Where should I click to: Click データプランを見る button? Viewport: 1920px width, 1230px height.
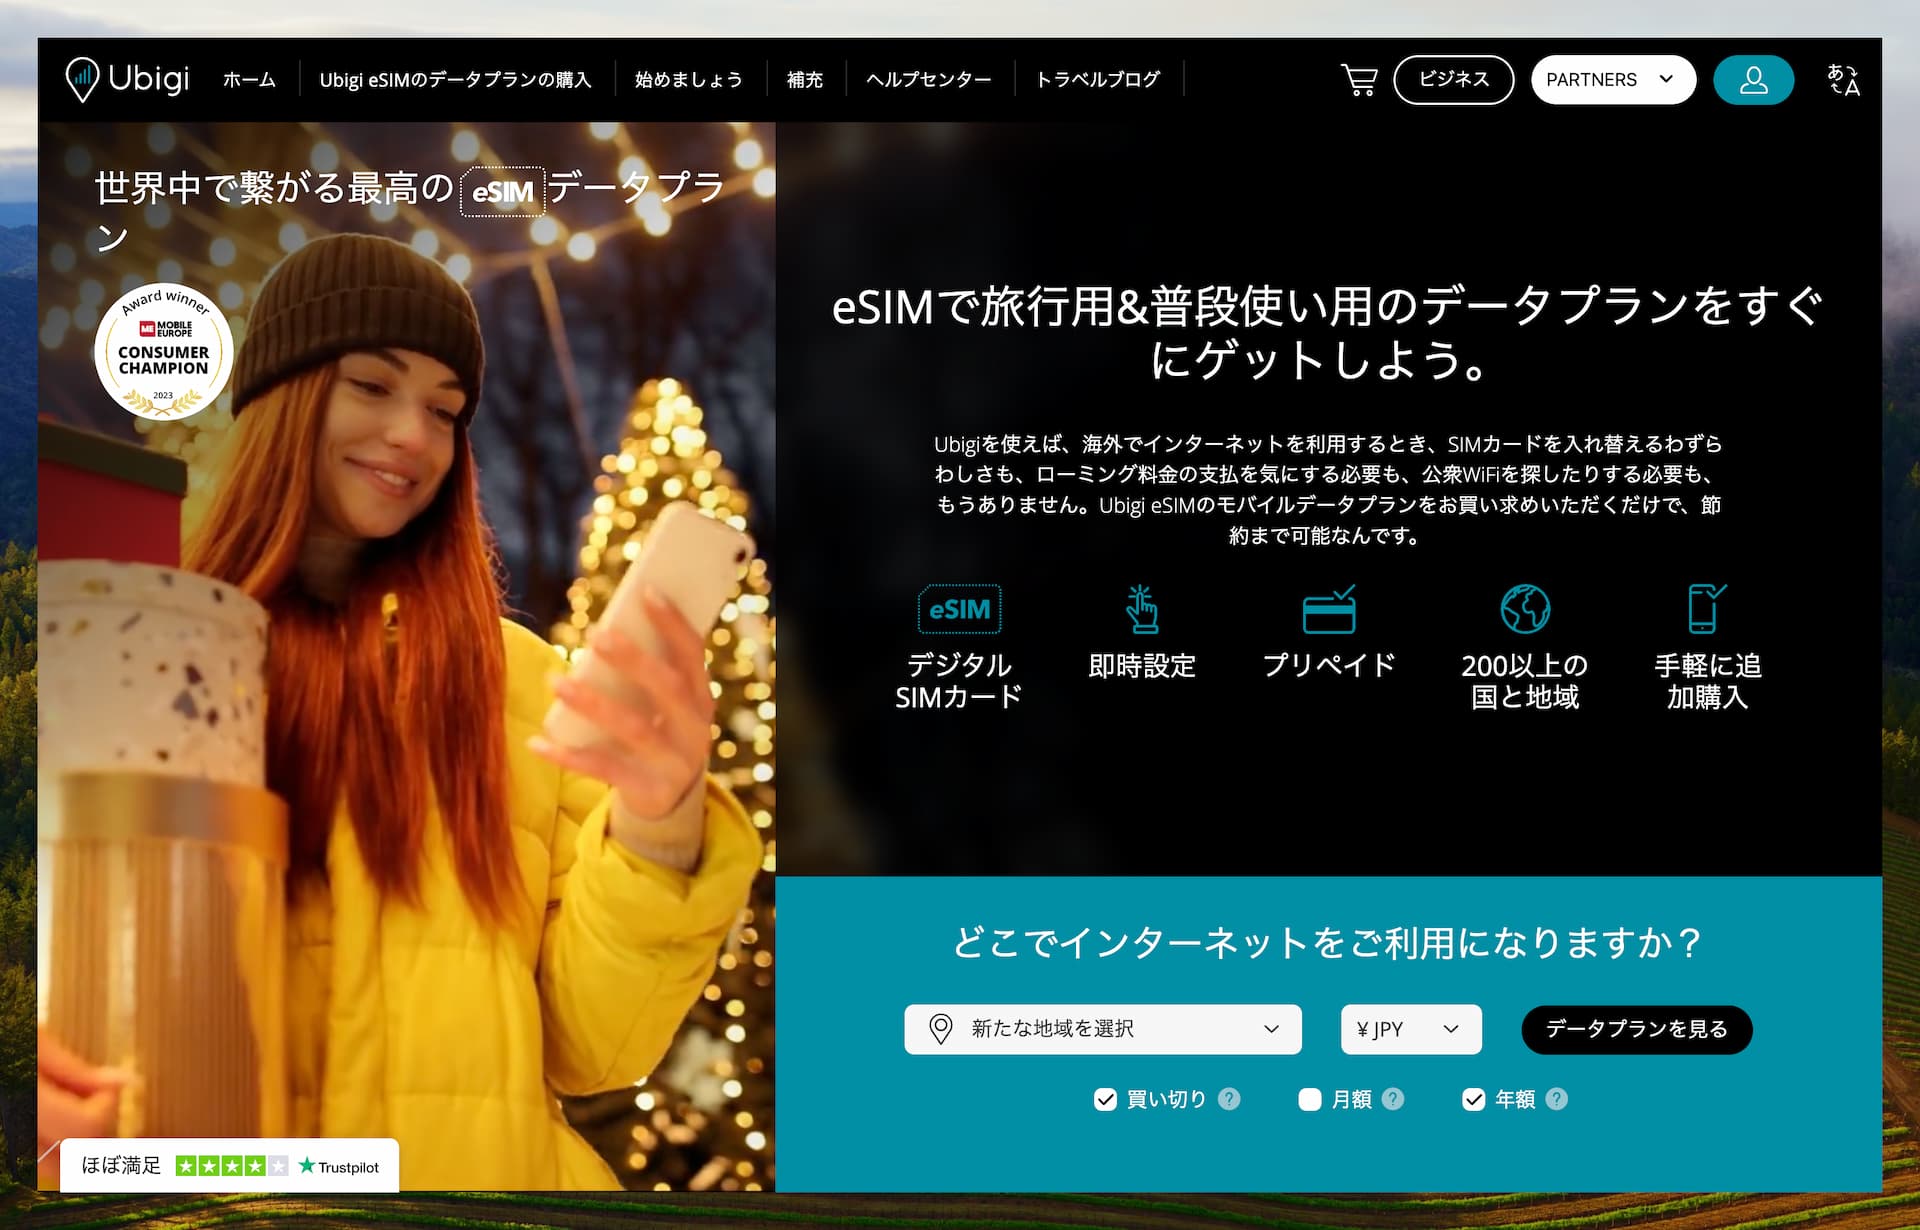(1636, 1029)
